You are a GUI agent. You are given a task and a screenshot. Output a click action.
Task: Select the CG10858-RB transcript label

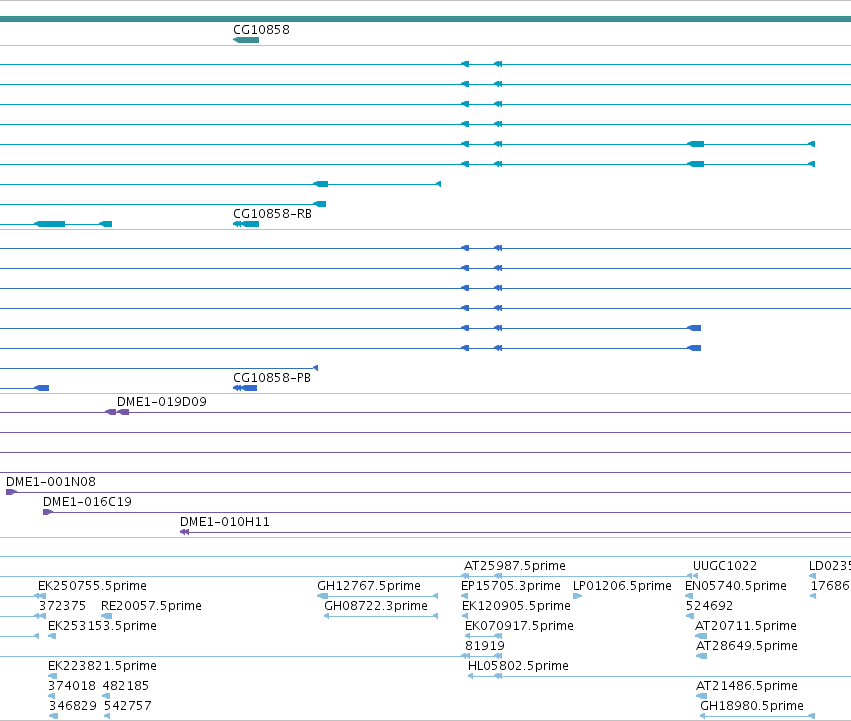(272, 214)
